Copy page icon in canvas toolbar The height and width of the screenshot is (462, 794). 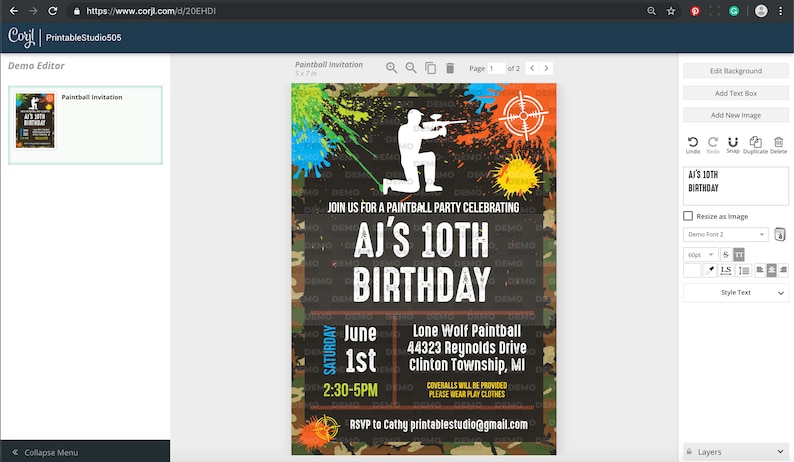tap(430, 68)
